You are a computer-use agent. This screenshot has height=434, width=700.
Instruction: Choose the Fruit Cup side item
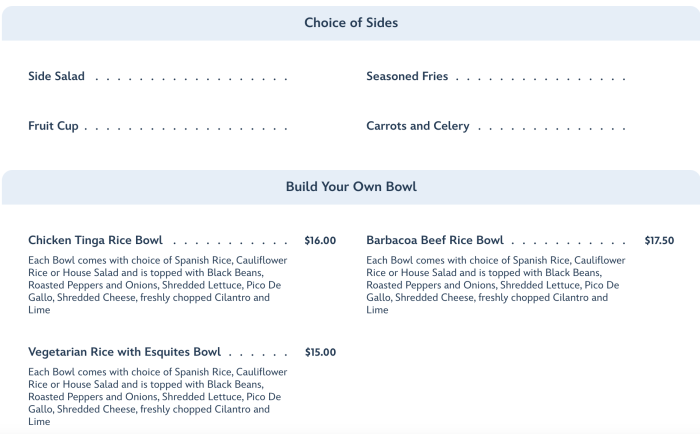[x=53, y=127]
